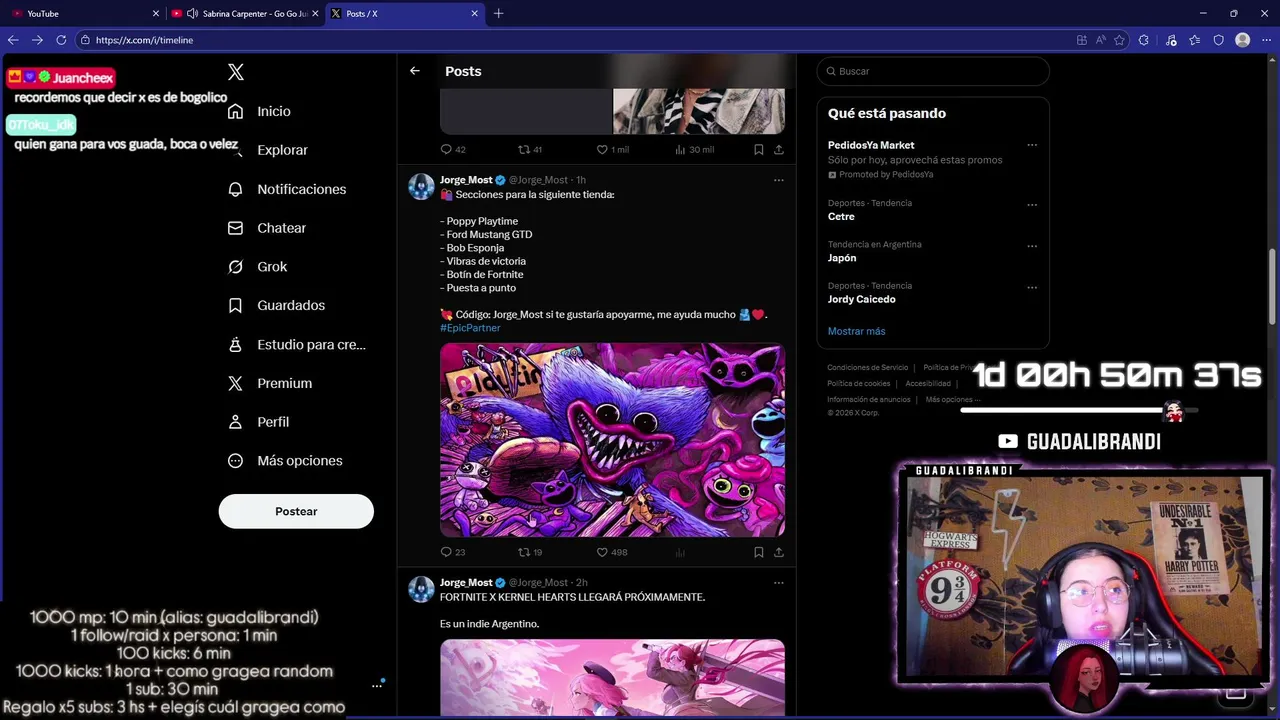Open more options on the 1h Jorge_Most post

tap(779, 180)
